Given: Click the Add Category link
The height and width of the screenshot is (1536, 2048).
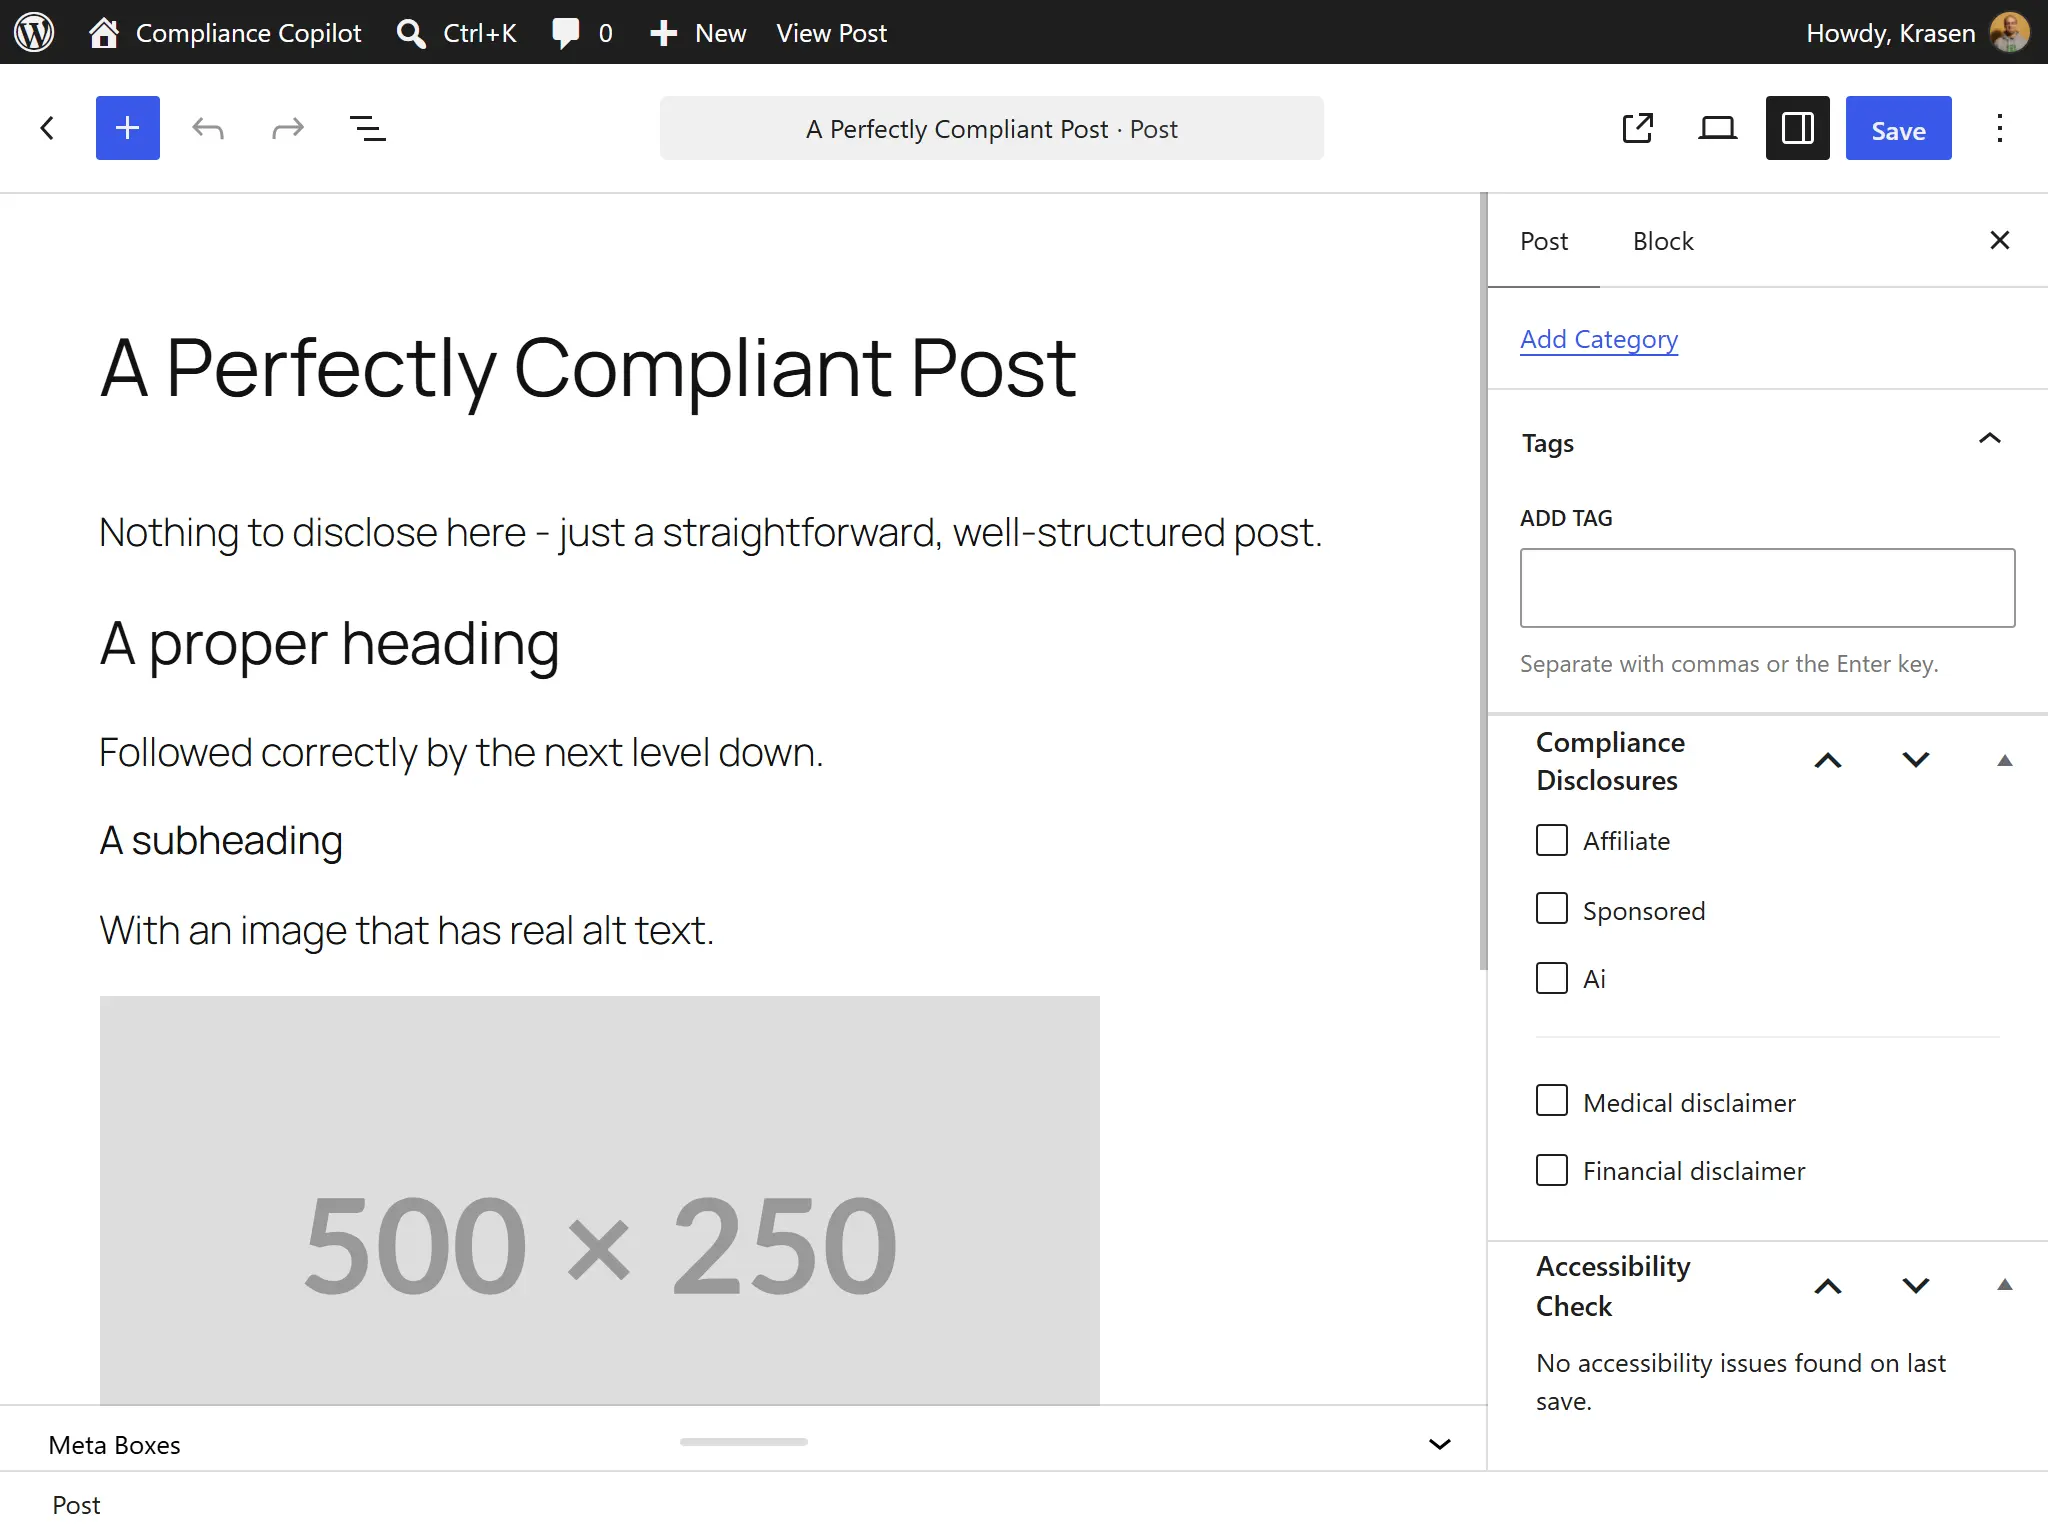Looking at the screenshot, I should [1599, 339].
